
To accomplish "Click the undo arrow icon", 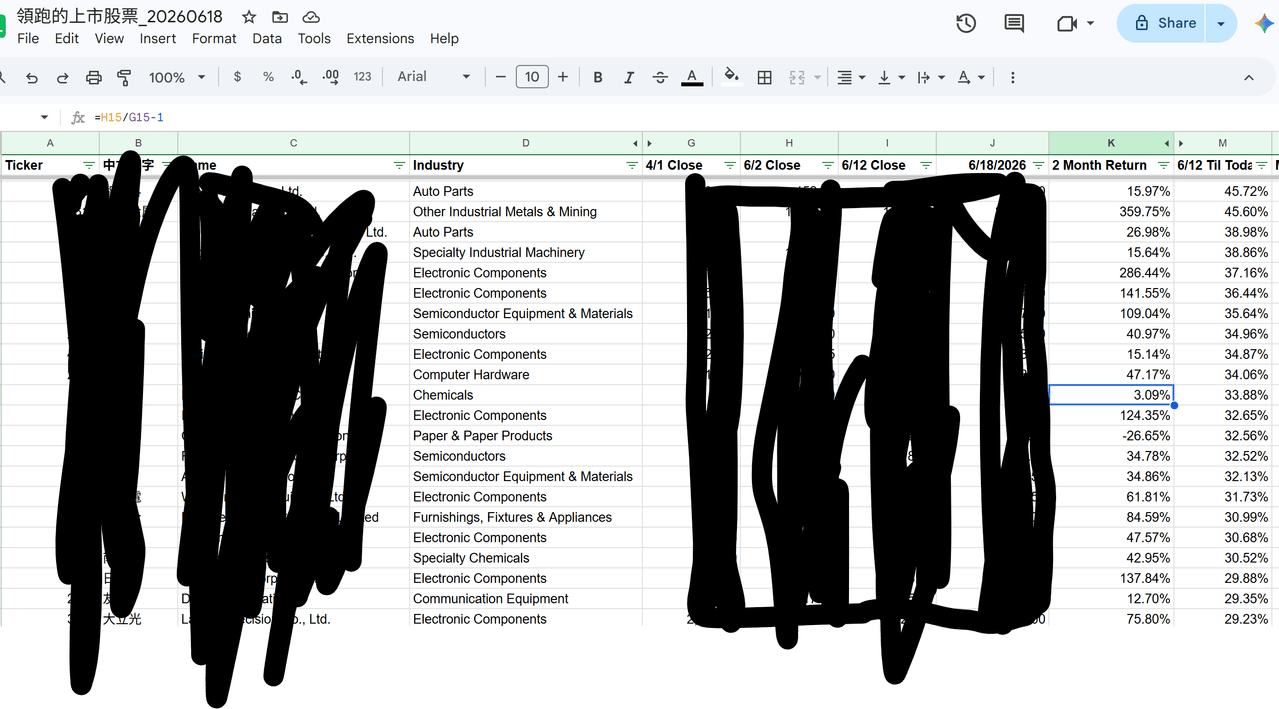I will pyautogui.click(x=32, y=77).
